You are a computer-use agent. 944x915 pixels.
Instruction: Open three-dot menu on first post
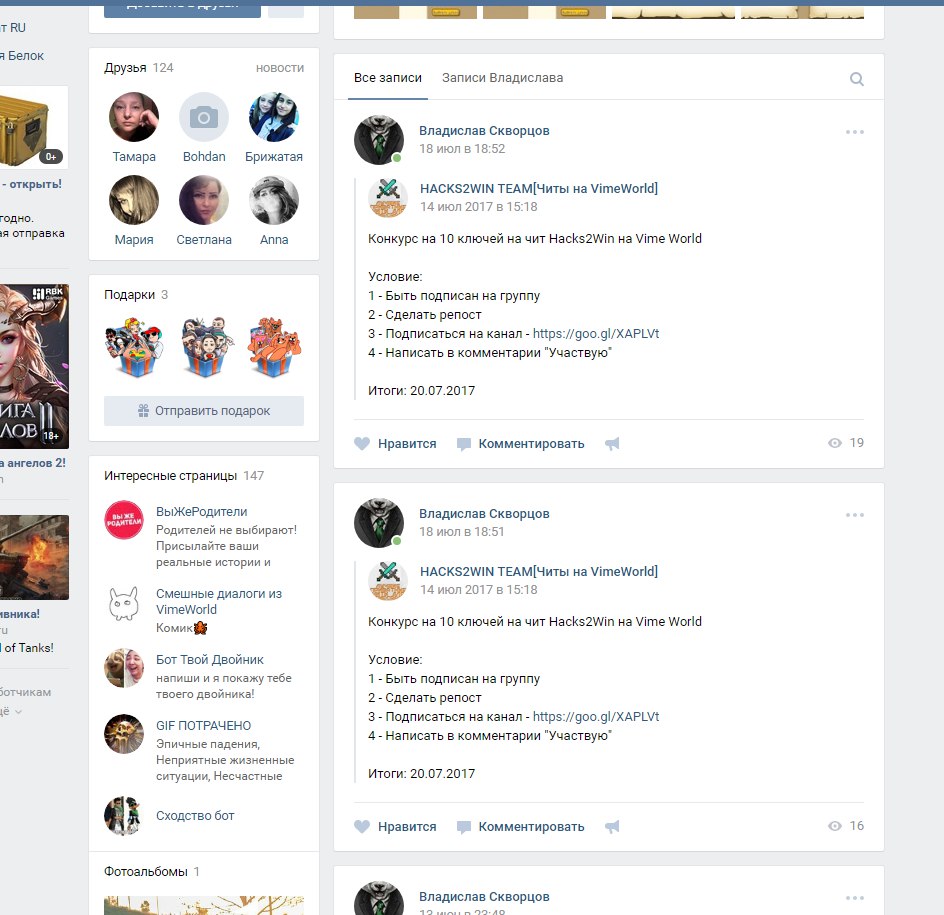tap(854, 132)
